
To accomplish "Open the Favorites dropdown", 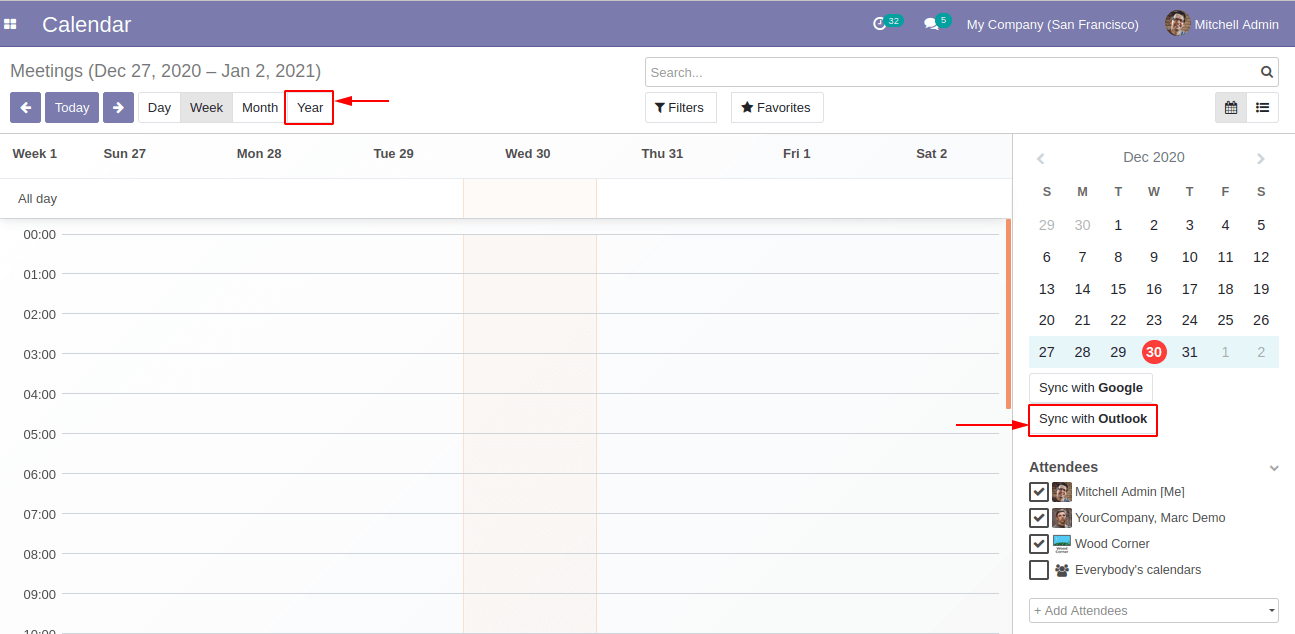I will 777,108.
